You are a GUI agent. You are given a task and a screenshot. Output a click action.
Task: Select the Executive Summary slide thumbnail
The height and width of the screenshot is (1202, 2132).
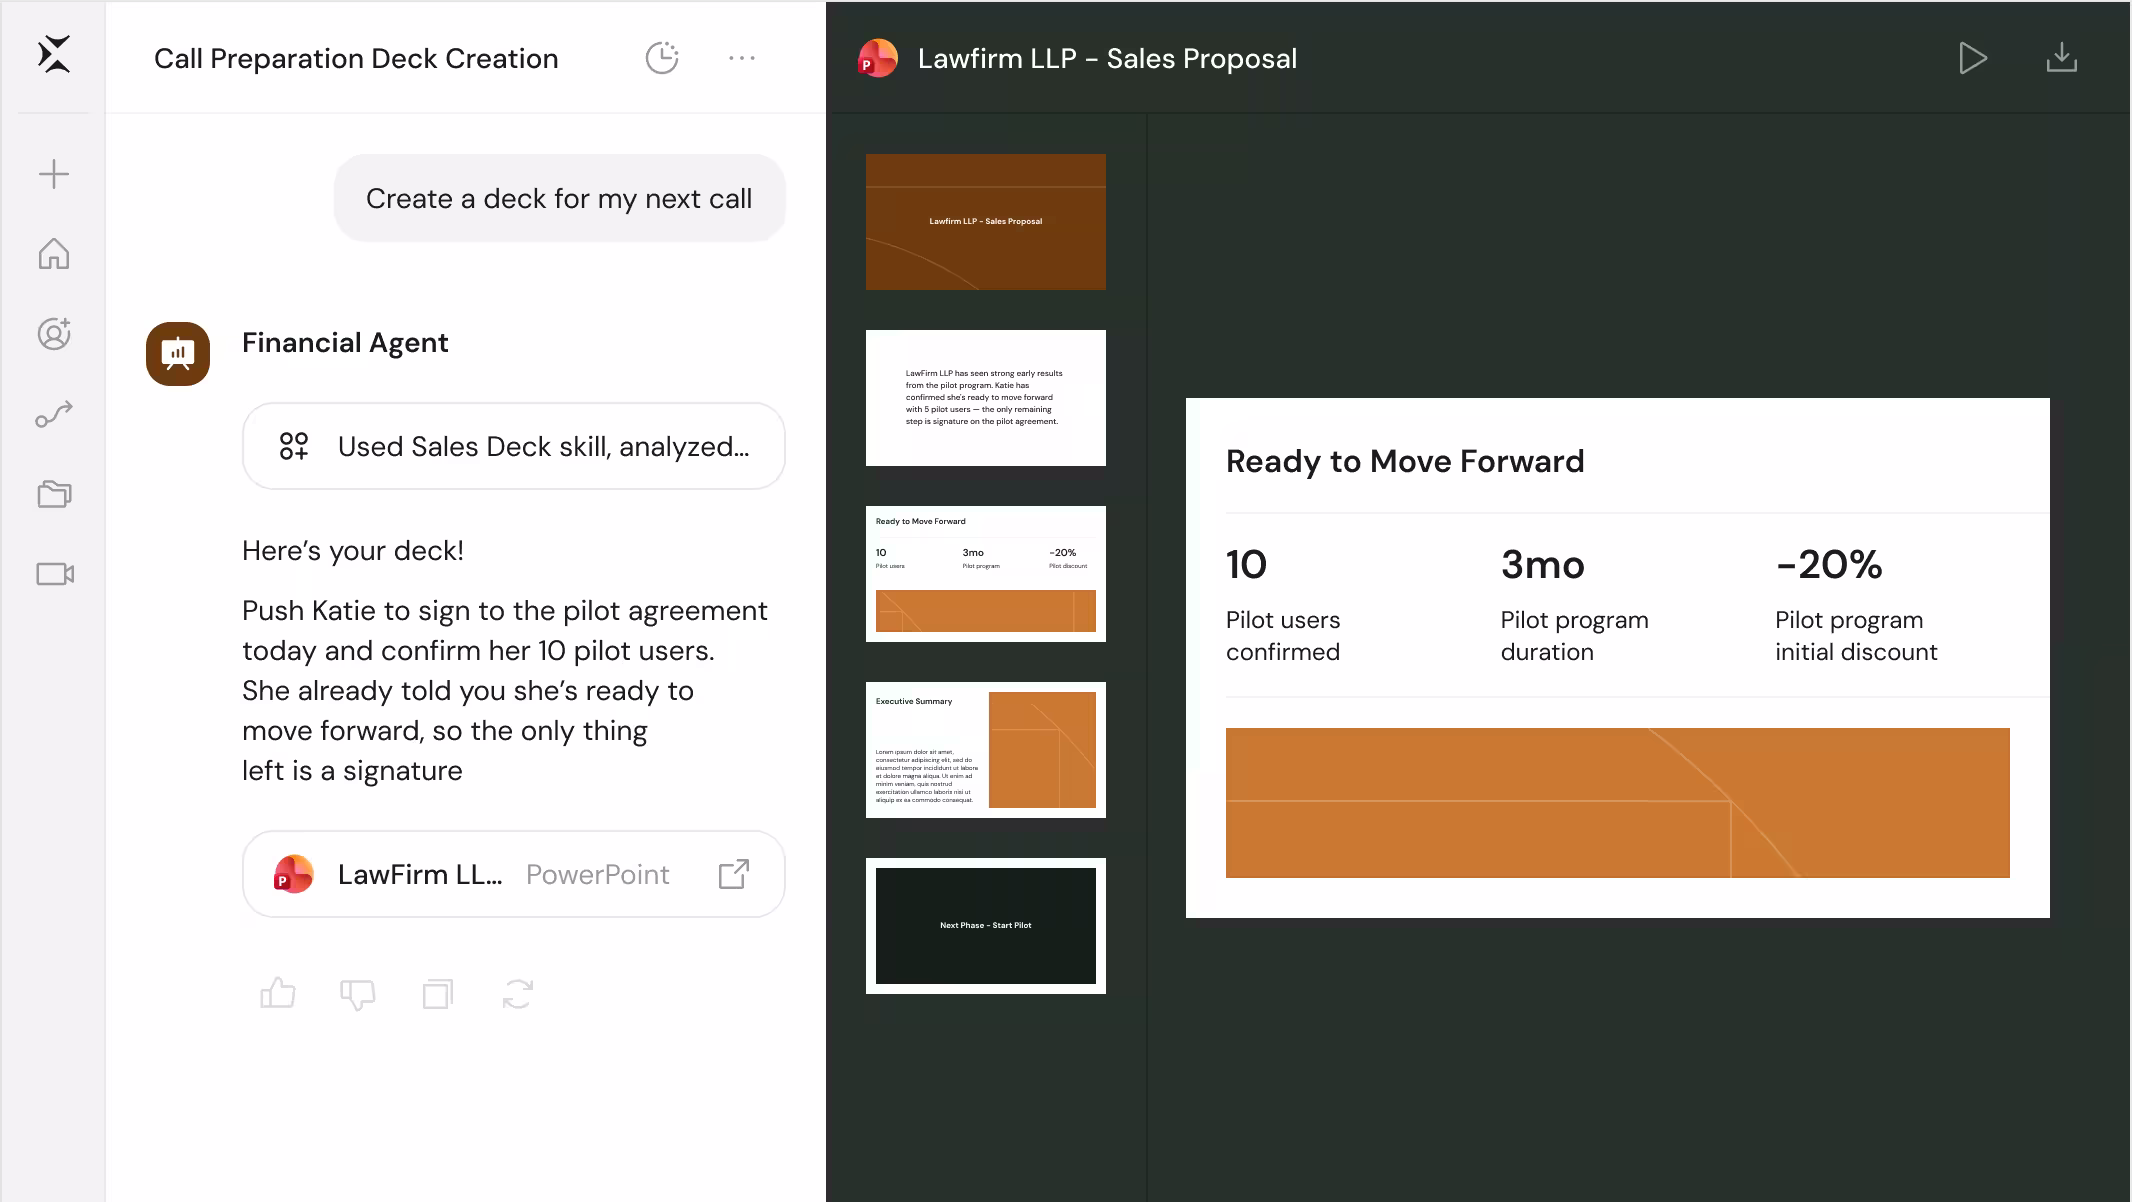click(x=986, y=750)
